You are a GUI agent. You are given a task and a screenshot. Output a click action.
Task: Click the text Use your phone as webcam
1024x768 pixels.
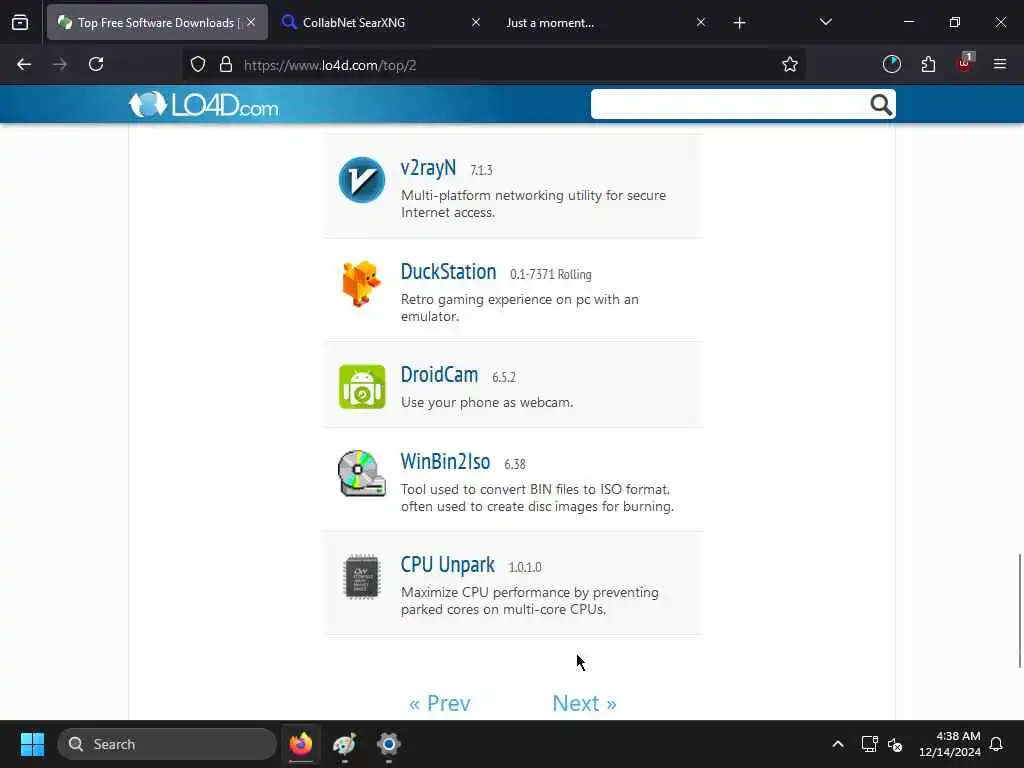click(487, 403)
